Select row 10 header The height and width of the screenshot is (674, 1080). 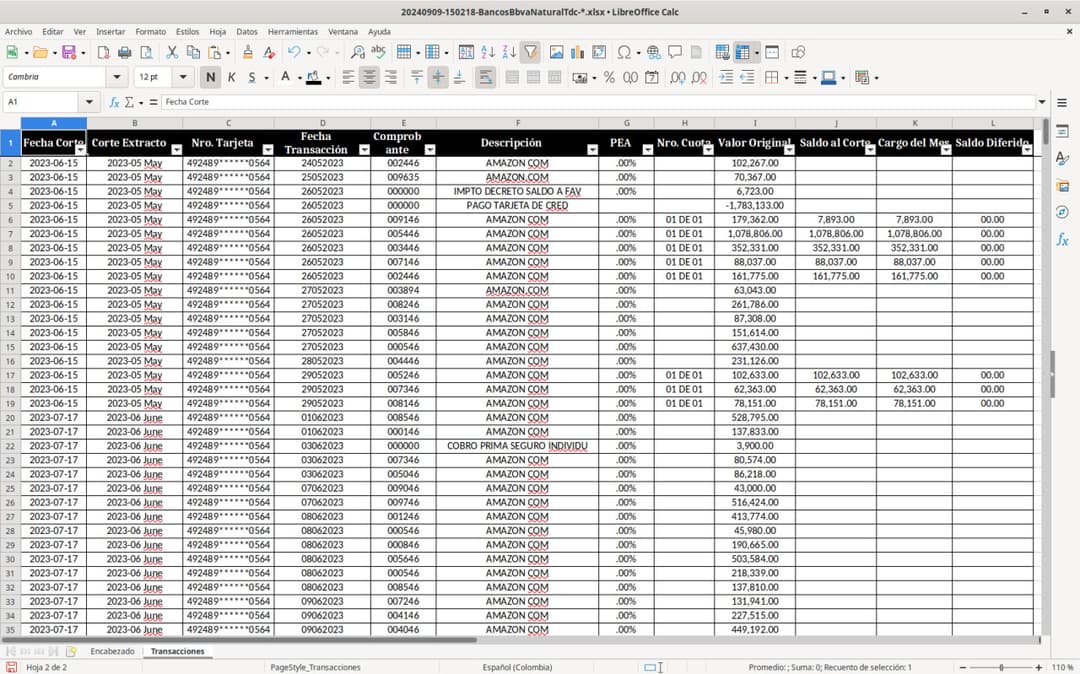pyautogui.click(x=10, y=276)
